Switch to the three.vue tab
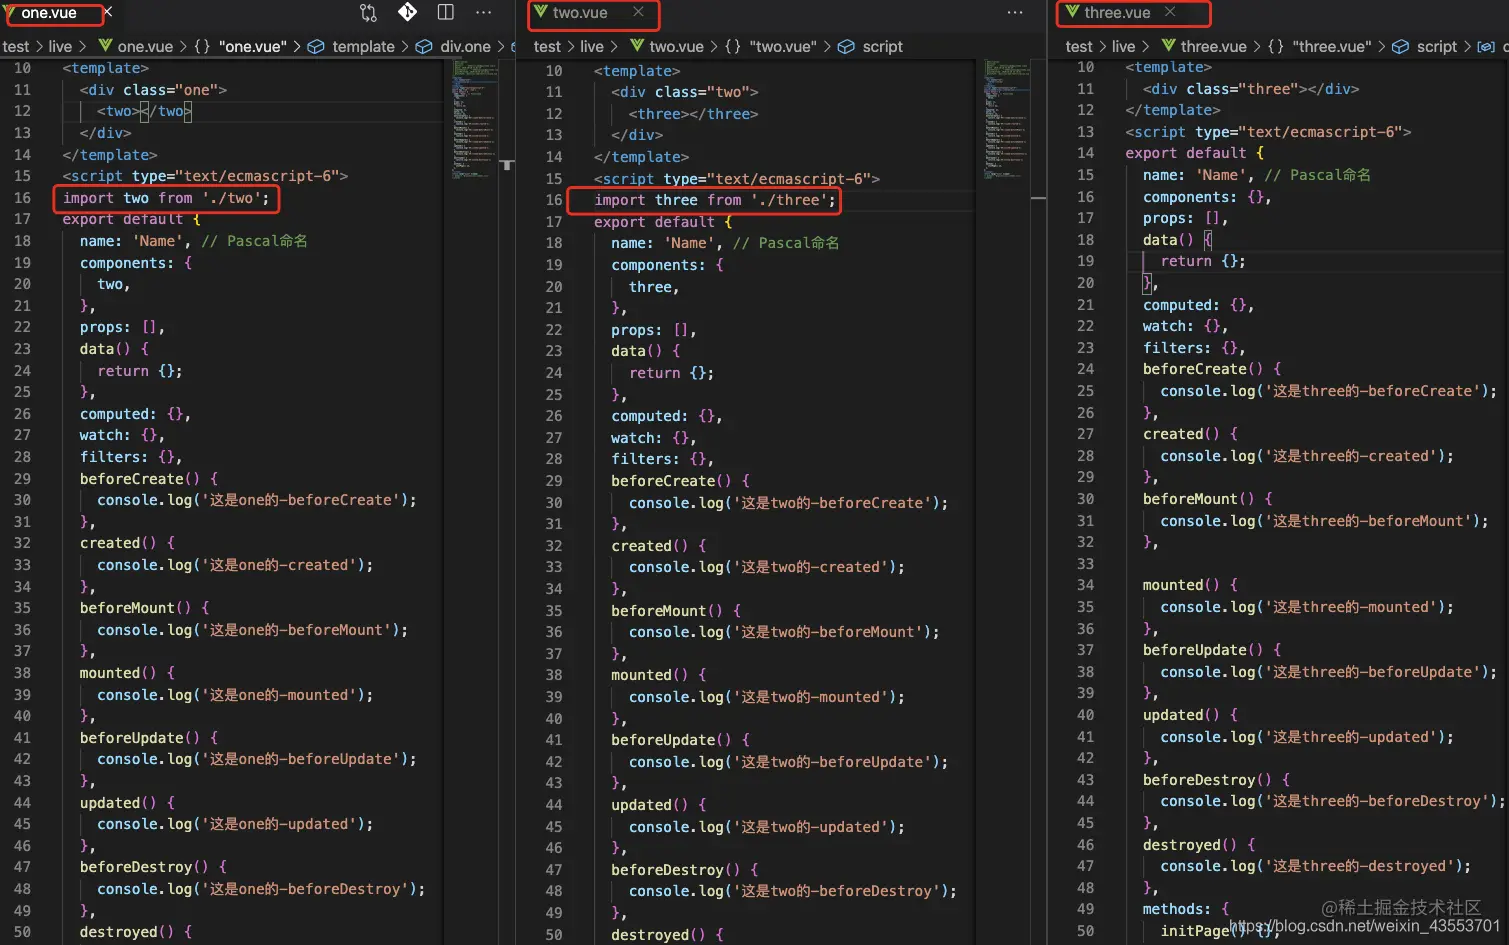 point(1117,13)
